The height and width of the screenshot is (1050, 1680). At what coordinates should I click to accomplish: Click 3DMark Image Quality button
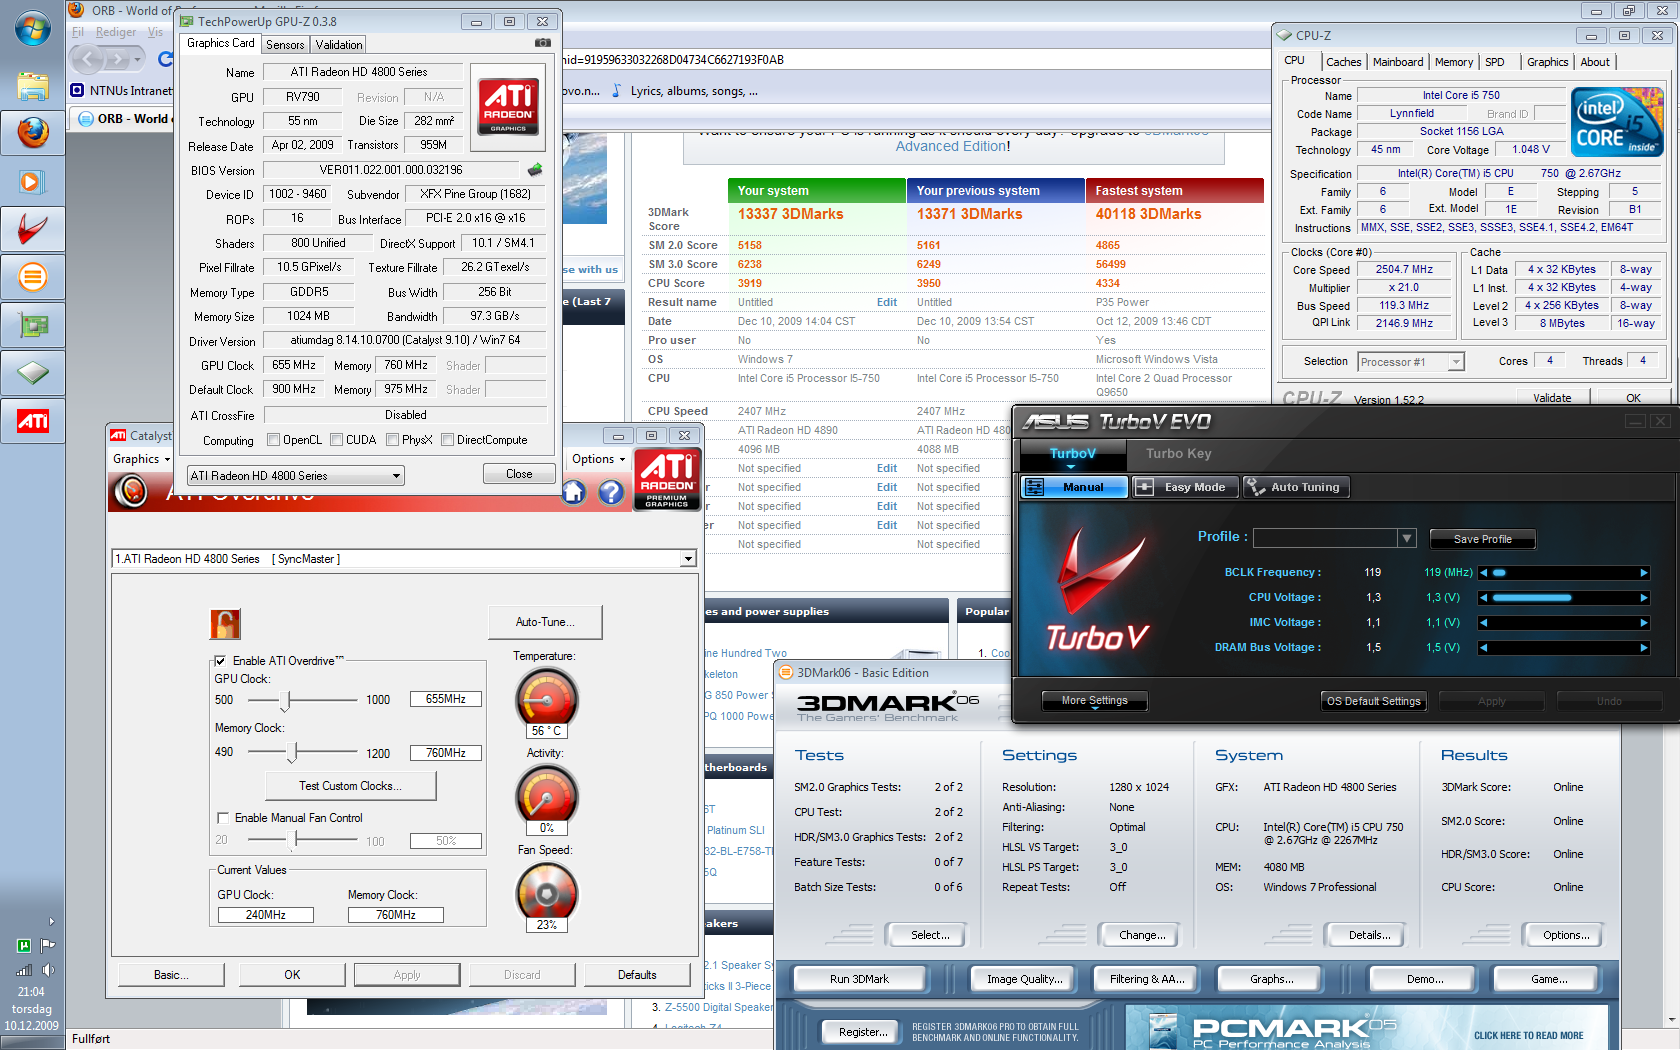point(1024,979)
